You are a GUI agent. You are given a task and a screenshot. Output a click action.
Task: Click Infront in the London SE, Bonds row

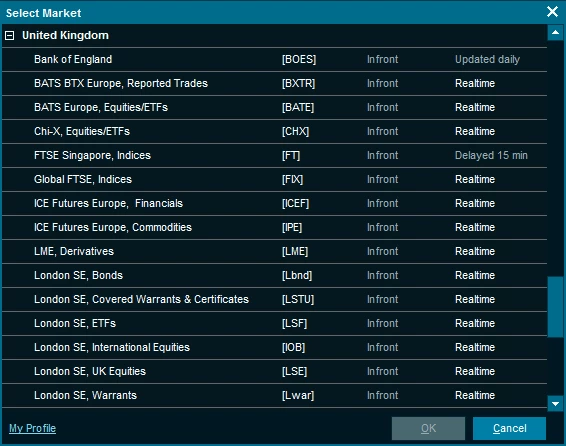383,275
